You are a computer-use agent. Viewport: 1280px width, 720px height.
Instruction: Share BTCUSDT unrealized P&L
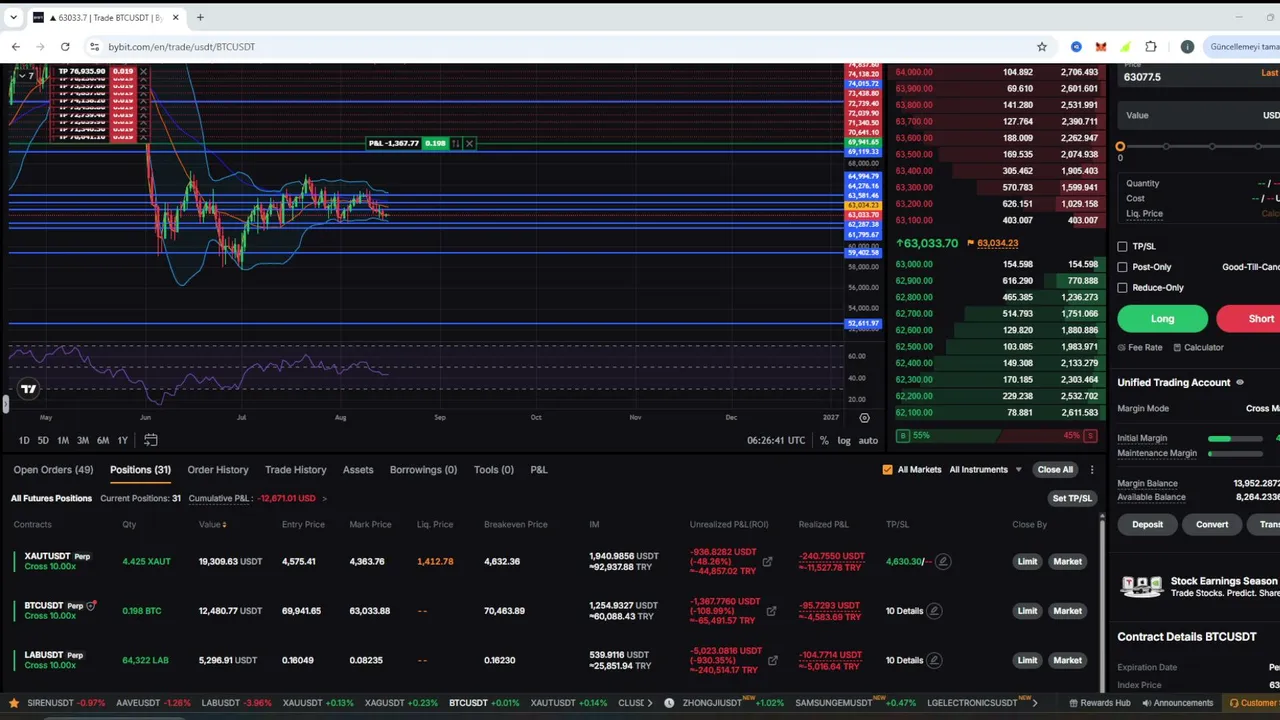point(771,611)
